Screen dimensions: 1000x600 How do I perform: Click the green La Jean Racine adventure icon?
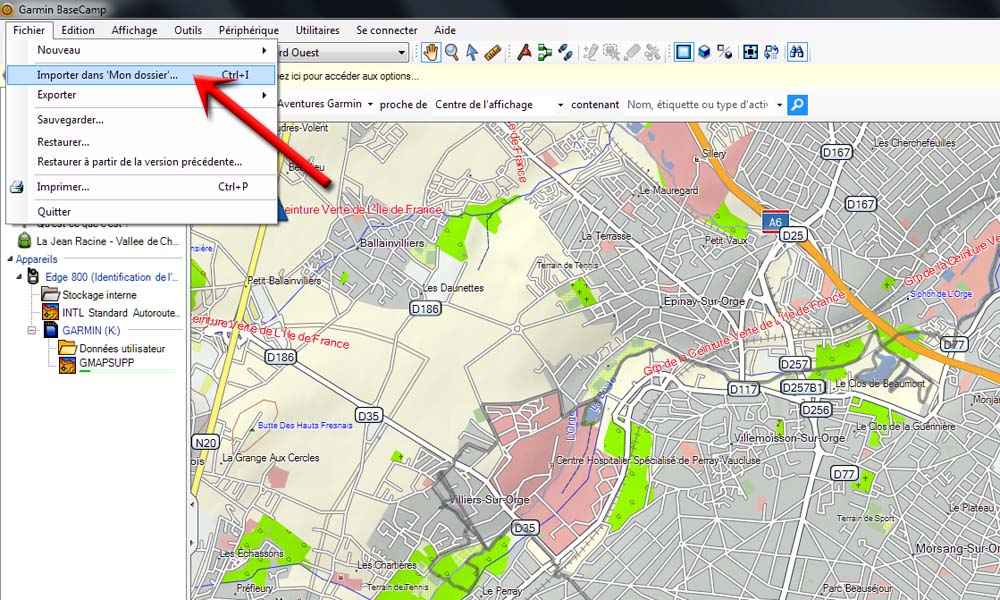click(24, 241)
